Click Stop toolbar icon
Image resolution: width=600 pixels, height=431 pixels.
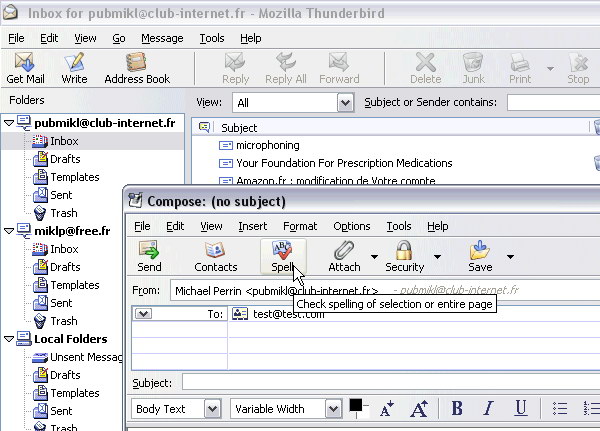click(x=578, y=68)
